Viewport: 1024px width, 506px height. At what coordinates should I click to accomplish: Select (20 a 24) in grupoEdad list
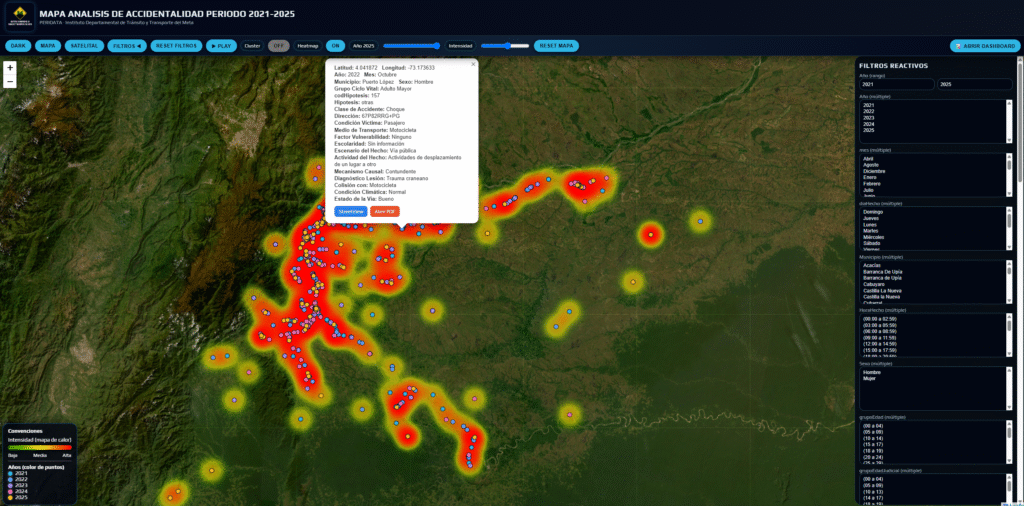tap(933, 457)
